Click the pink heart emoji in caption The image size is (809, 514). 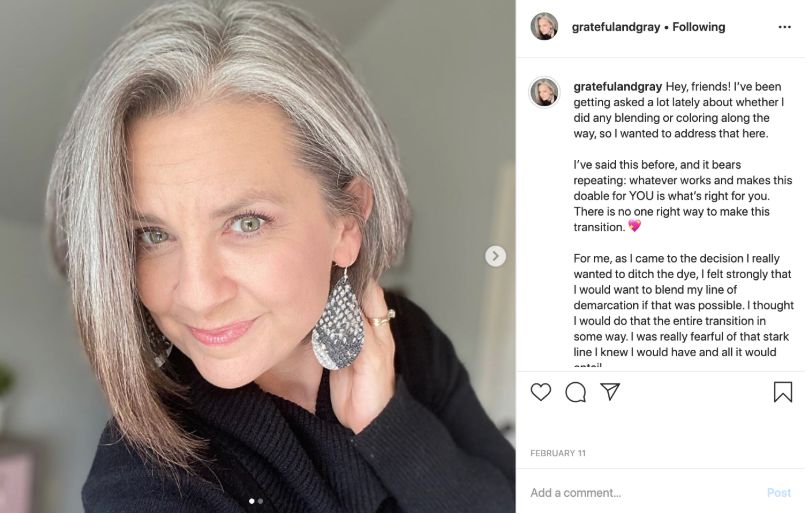(634, 226)
